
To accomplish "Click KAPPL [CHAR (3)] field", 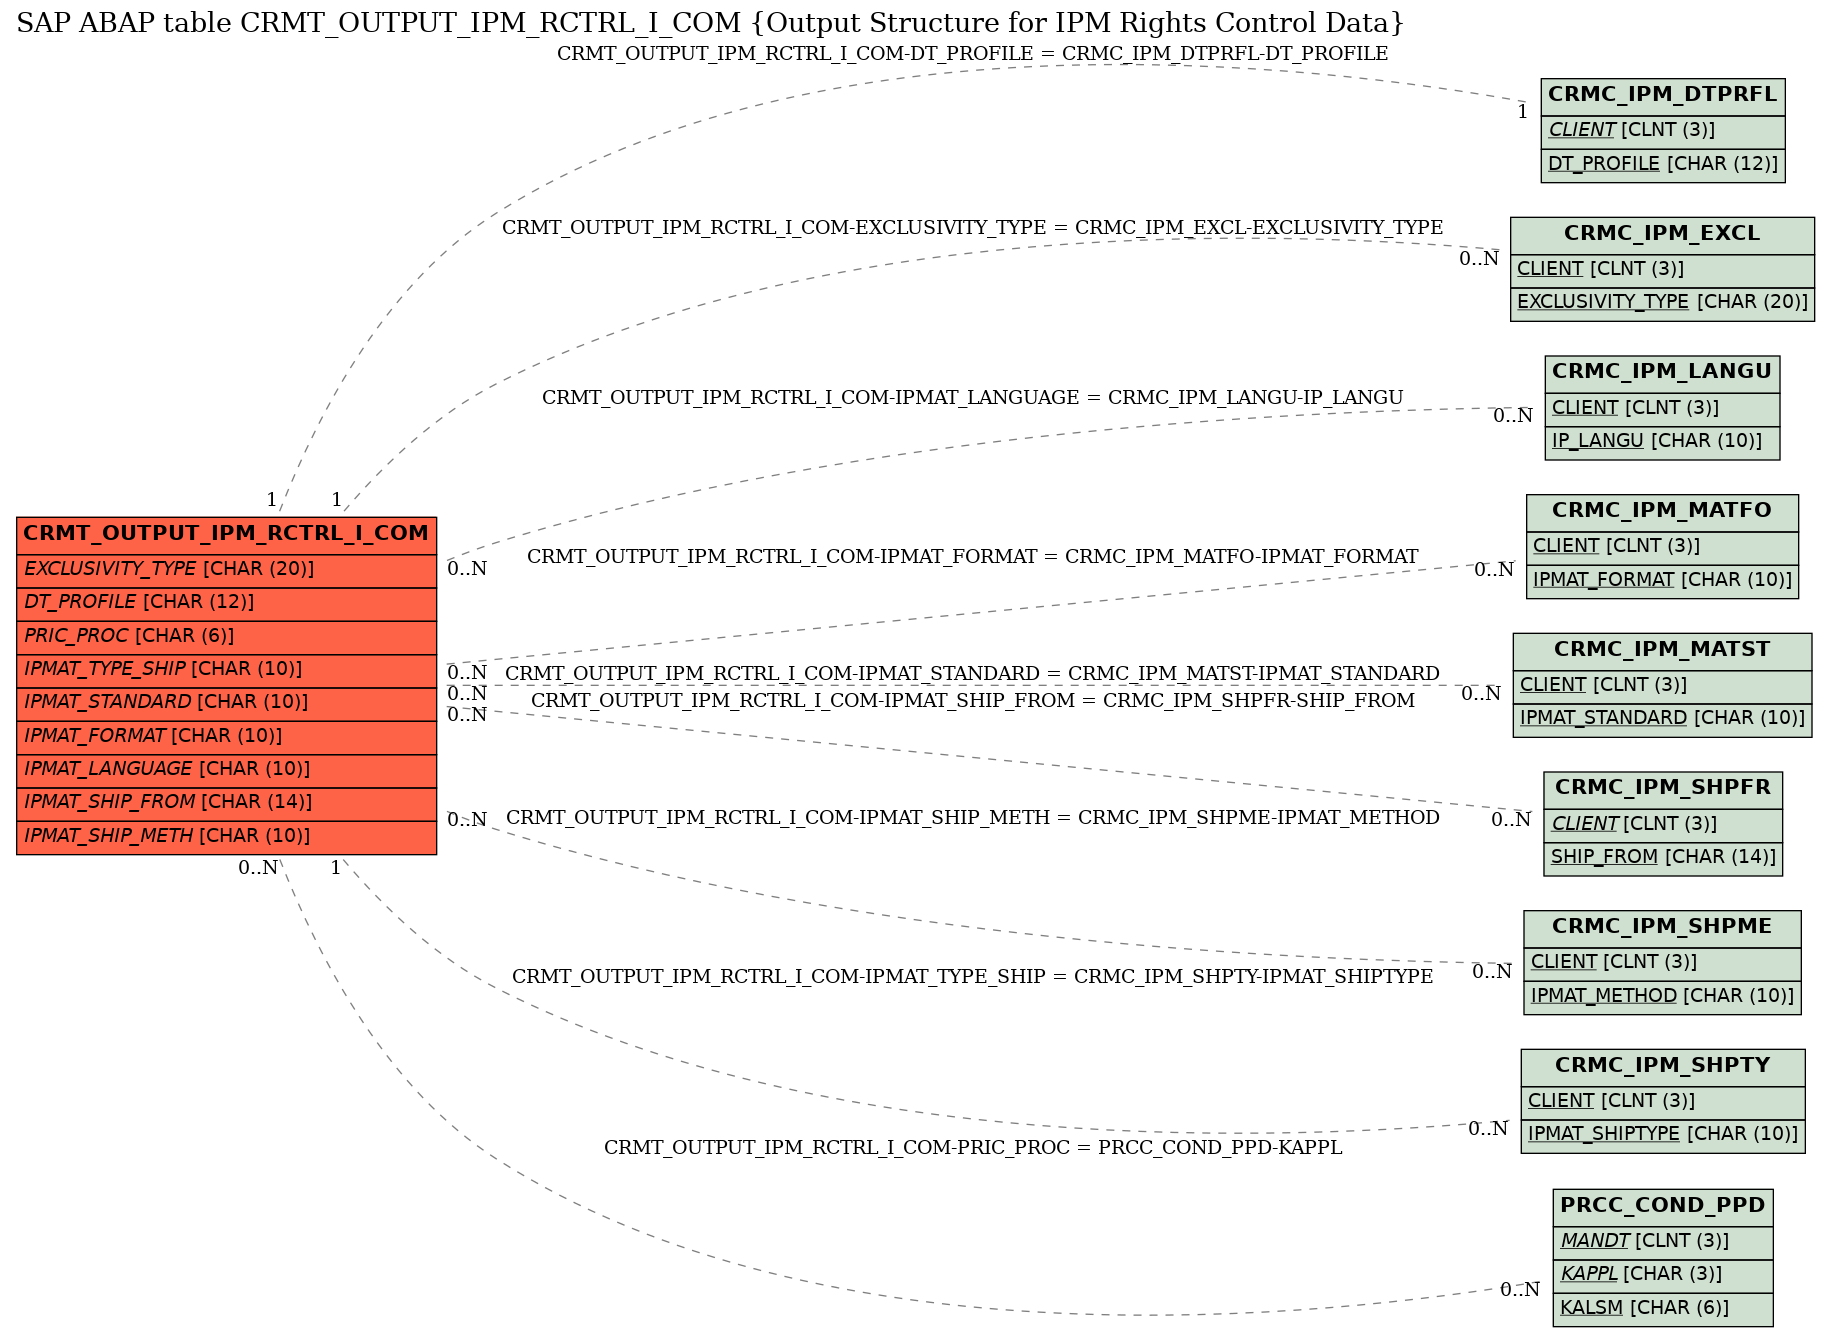I will click(x=1662, y=1275).
